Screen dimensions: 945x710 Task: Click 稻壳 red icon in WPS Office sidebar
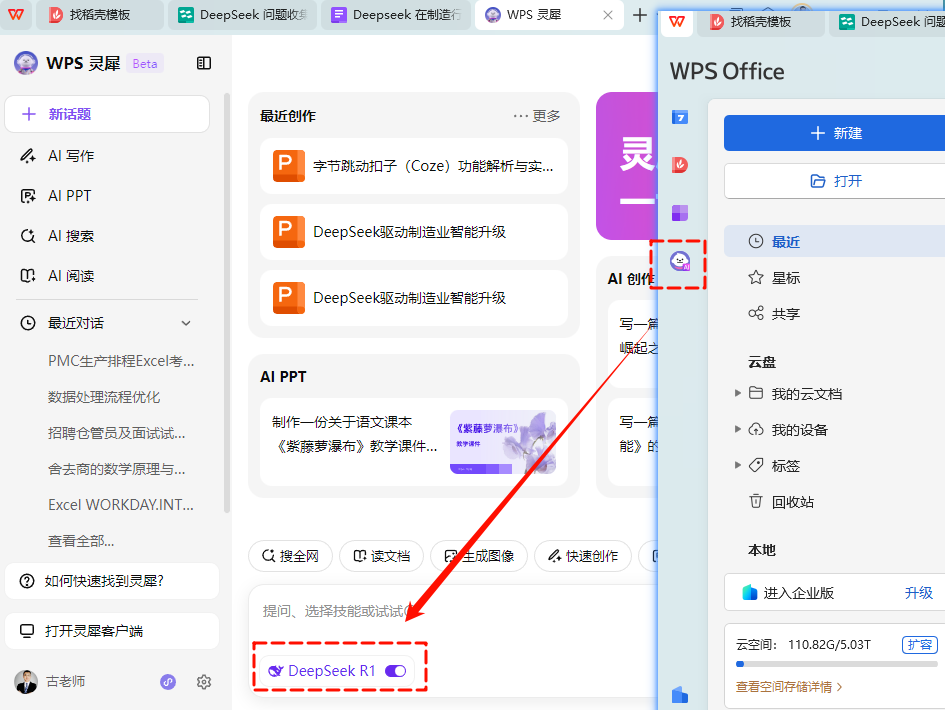coord(680,165)
